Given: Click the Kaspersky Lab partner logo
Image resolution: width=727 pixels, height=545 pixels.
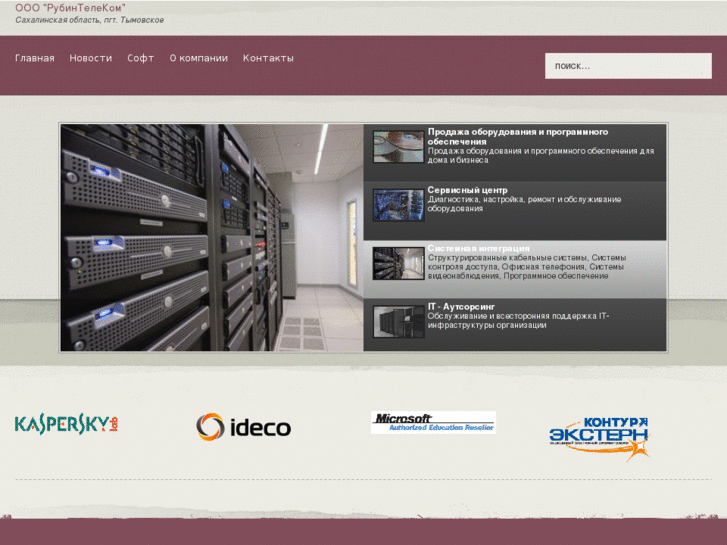Looking at the screenshot, I should 67,424.
